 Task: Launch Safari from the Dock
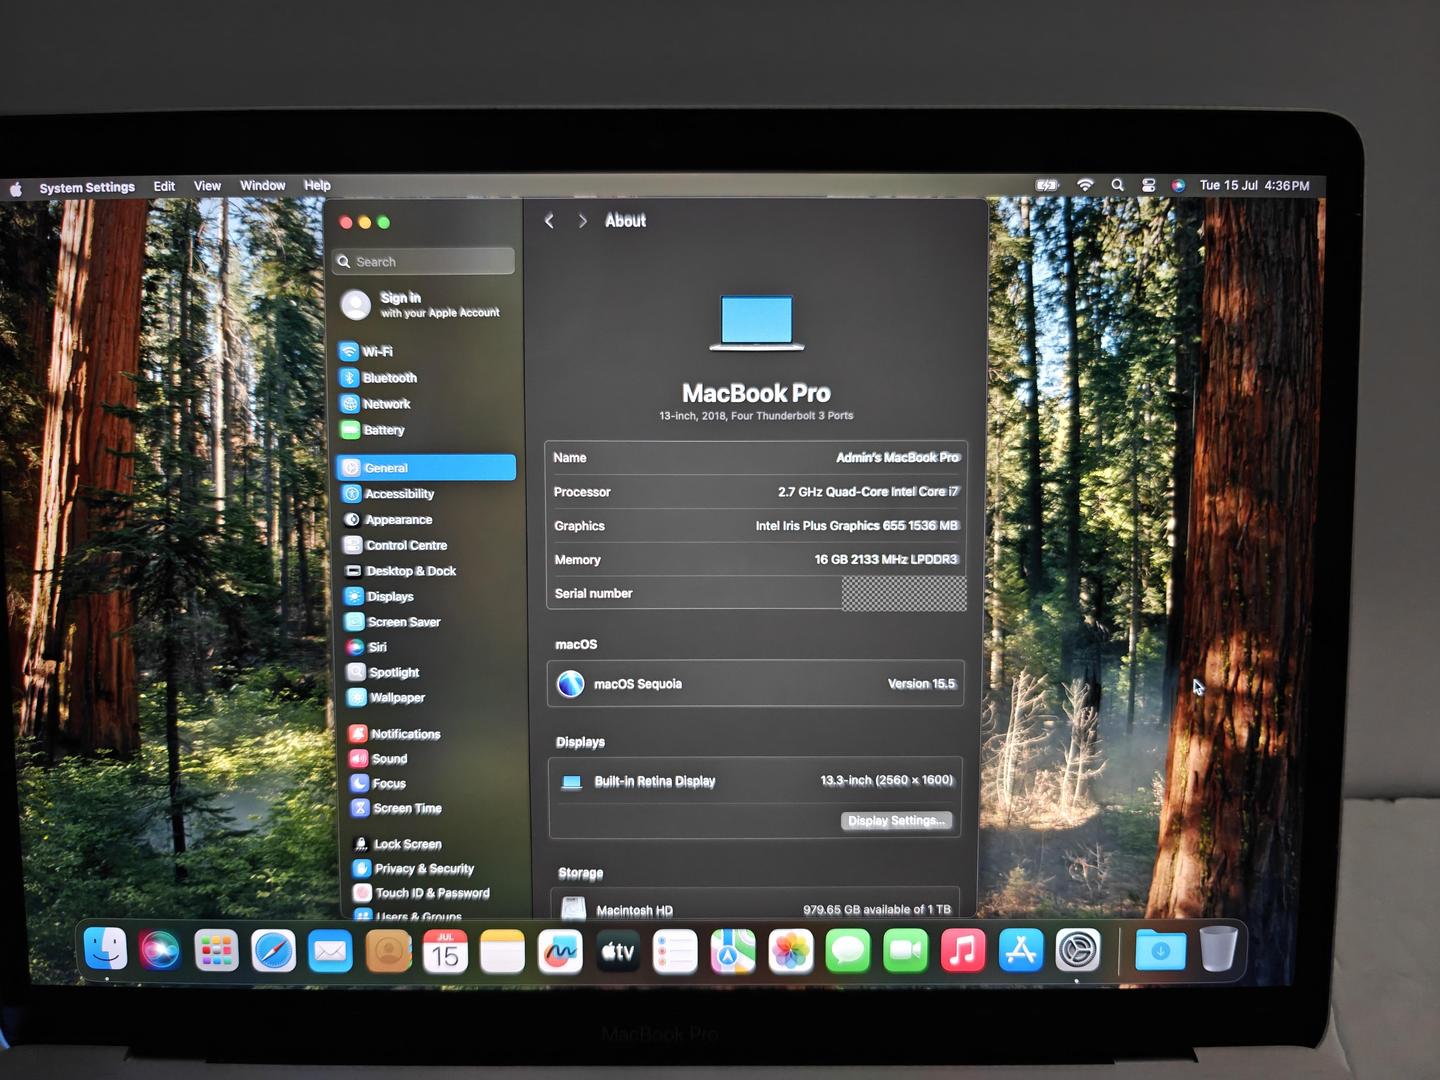click(273, 951)
